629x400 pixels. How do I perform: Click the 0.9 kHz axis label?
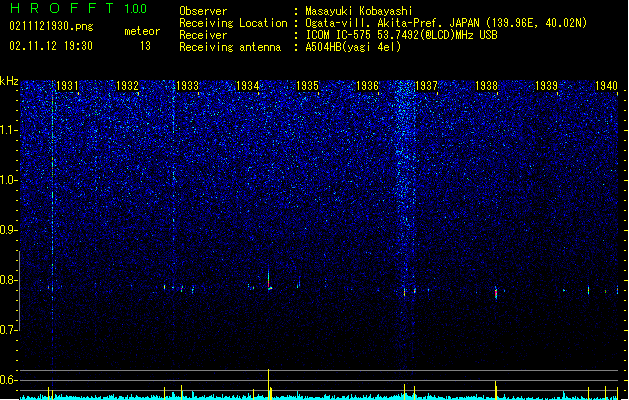[9, 230]
